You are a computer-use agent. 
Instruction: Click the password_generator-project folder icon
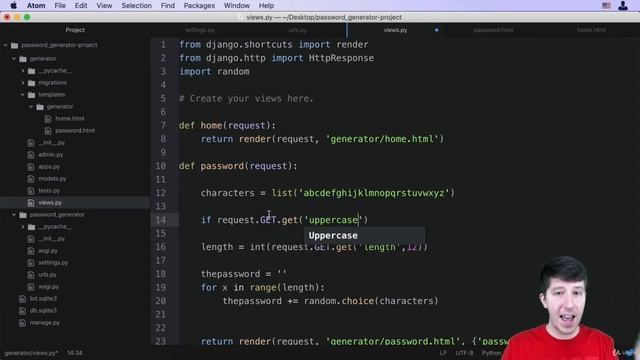click(x=15, y=45)
